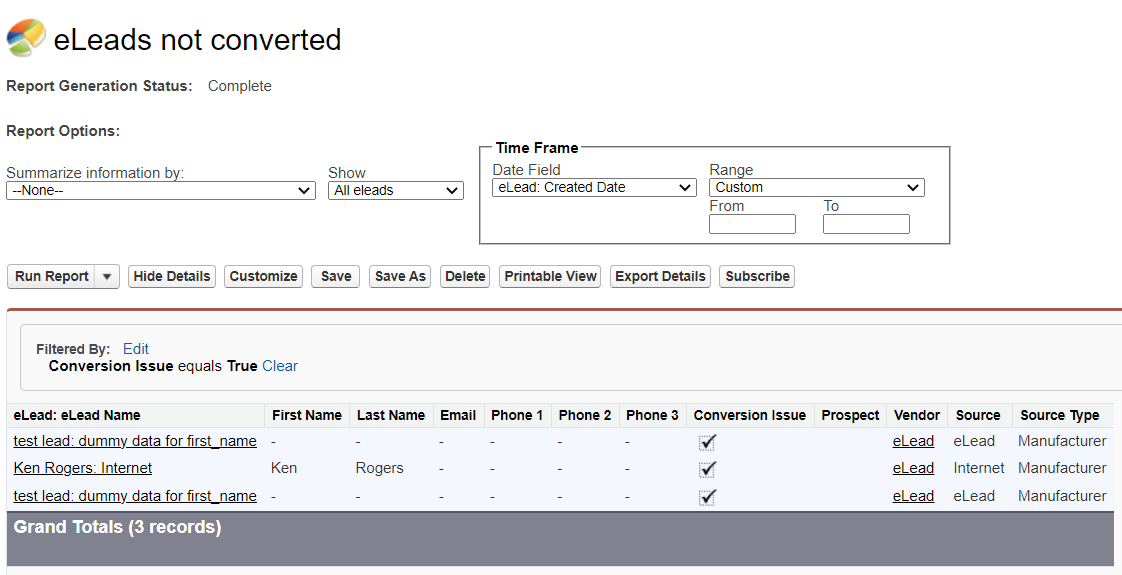The image size is (1122, 575).
Task: Click the report logo icon beside the title
Action: coord(26,37)
